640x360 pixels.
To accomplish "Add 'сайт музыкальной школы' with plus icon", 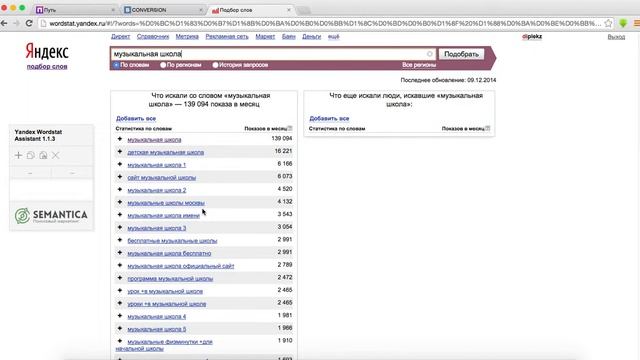I will tap(120, 177).
